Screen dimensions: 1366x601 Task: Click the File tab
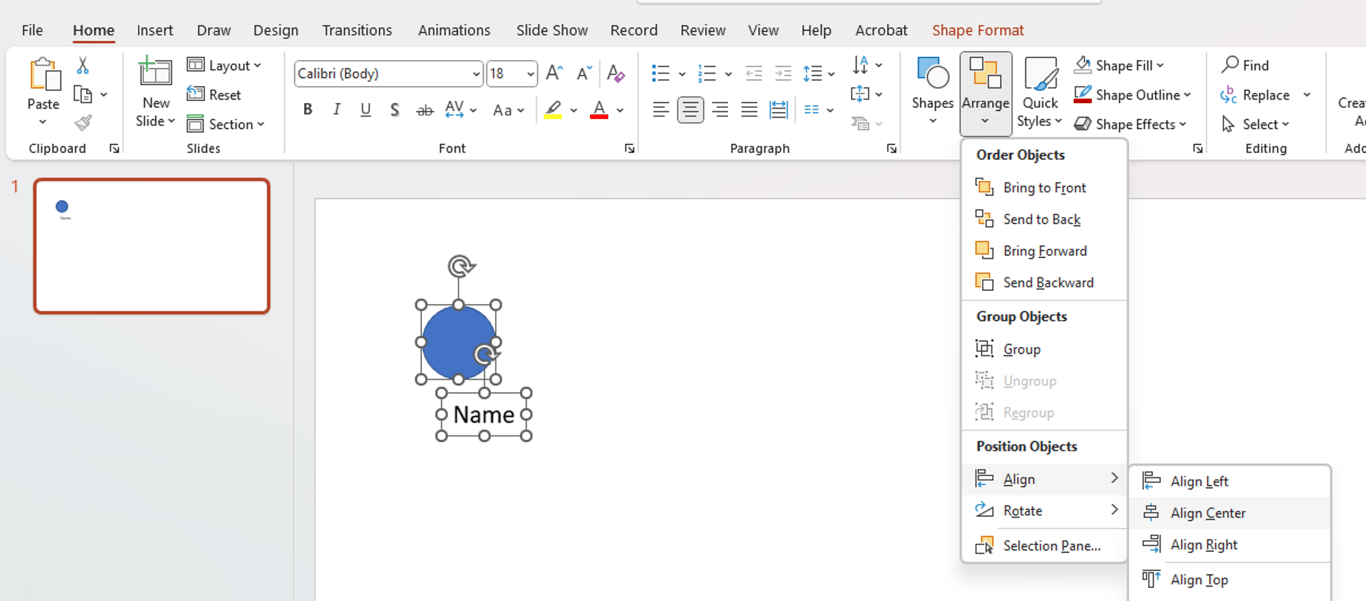[32, 30]
